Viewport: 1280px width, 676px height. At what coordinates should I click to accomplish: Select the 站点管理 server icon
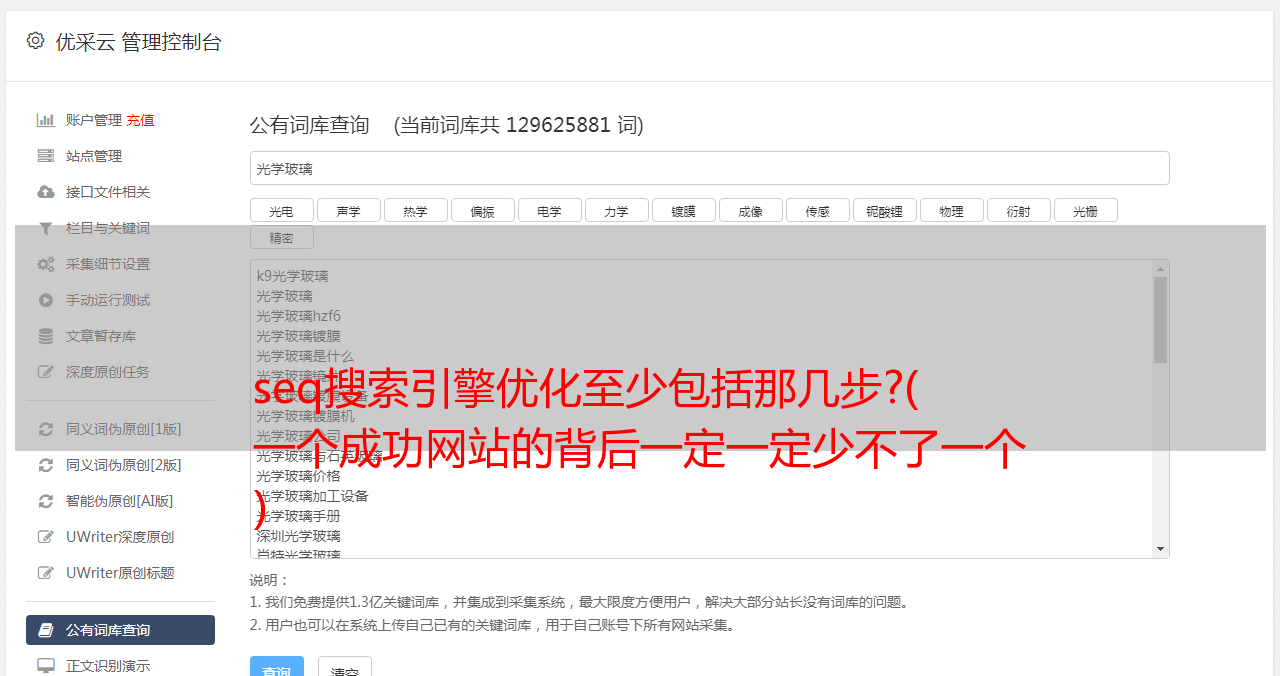[x=46, y=156]
